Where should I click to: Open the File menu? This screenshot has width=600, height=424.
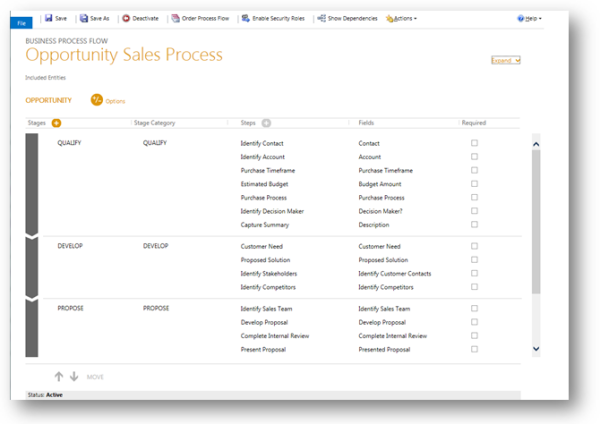[x=21, y=23]
